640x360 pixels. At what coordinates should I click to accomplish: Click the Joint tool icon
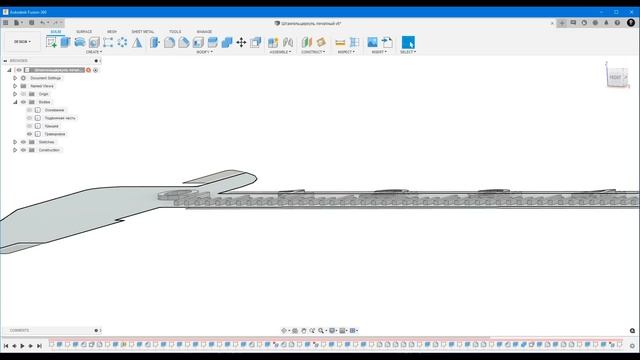click(288, 42)
